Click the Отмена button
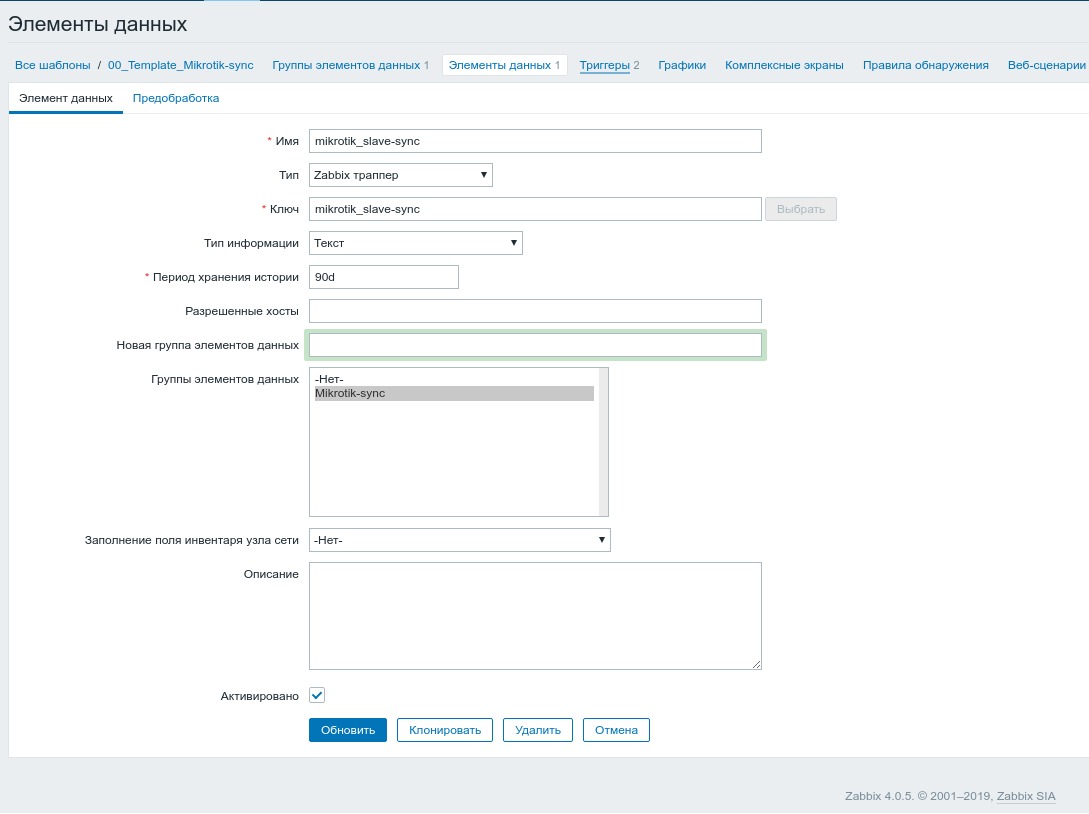 pos(616,730)
